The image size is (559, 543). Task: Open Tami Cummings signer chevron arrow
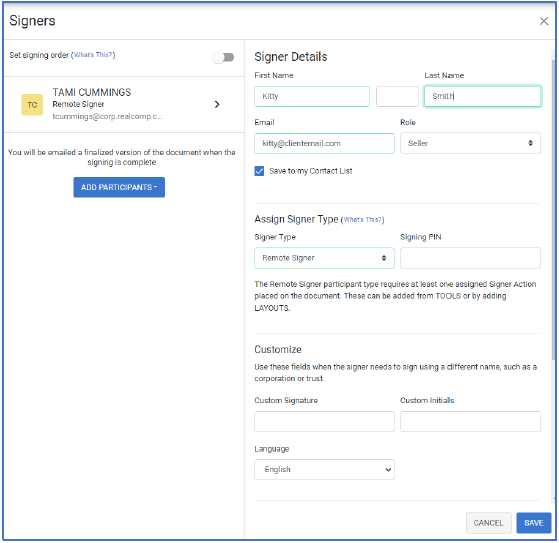pyautogui.click(x=217, y=104)
